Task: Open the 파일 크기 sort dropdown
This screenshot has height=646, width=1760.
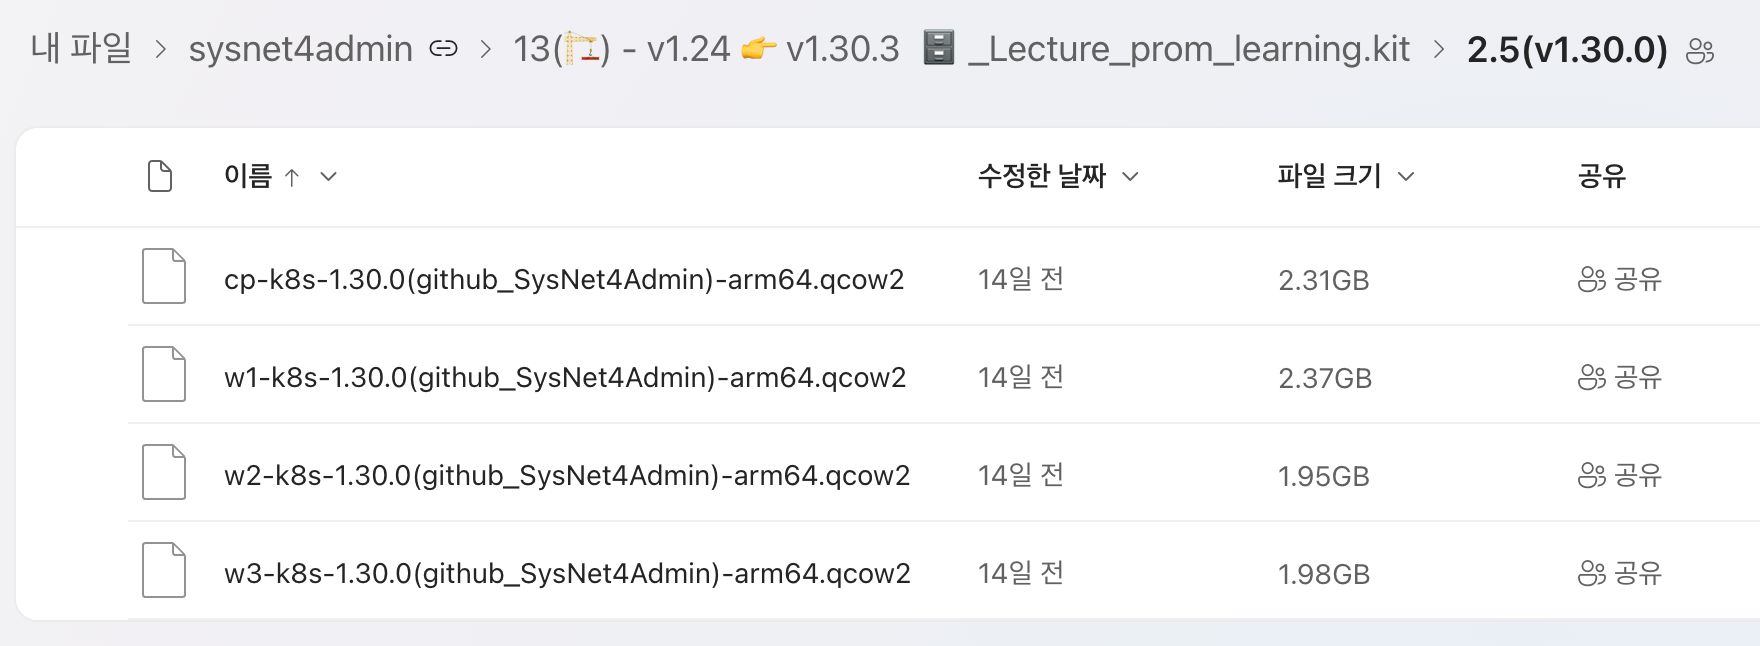Action: click(x=1406, y=177)
